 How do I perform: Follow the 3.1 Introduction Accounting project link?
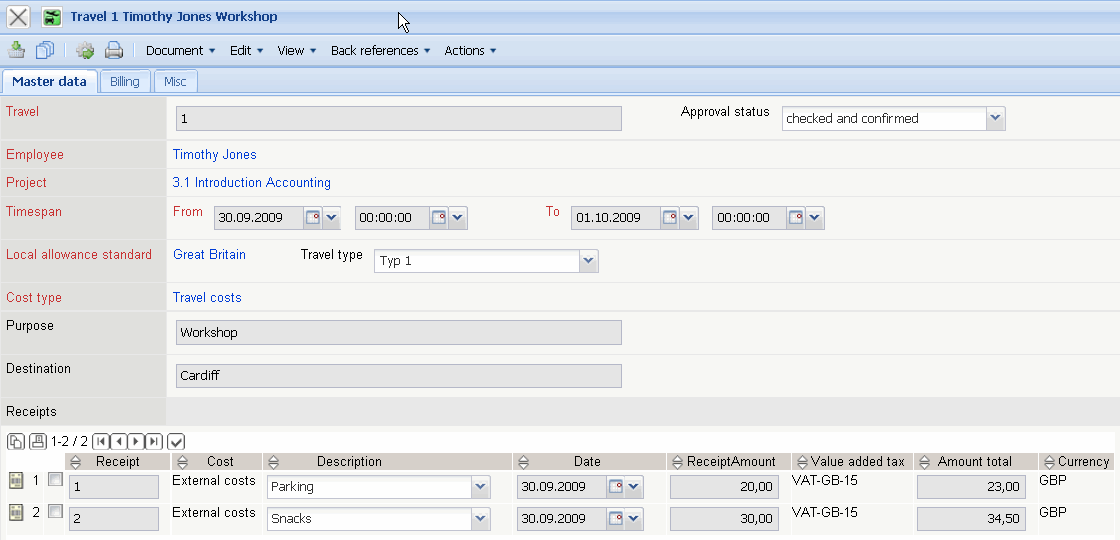(x=251, y=183)
